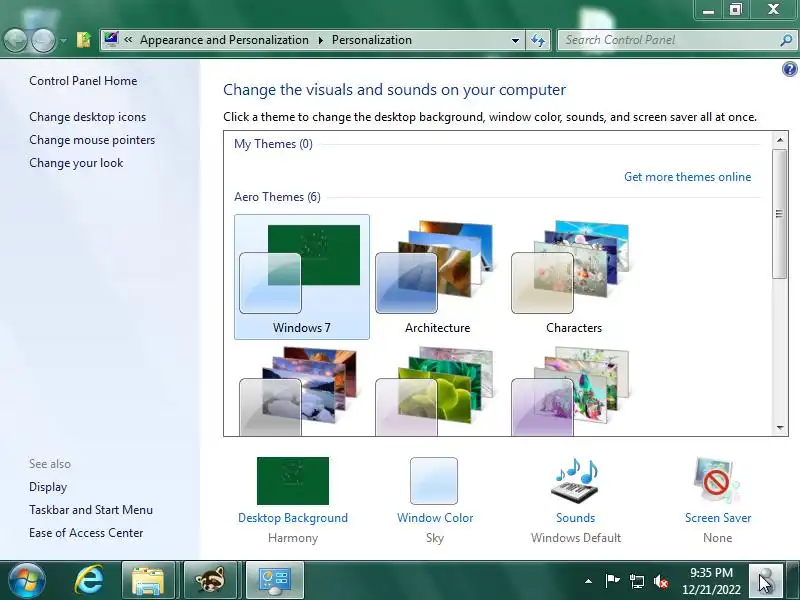Expand the double-chevron breadcrumb overflow
Viewport: 800px width, 600px height.
(x=128, y=40)
